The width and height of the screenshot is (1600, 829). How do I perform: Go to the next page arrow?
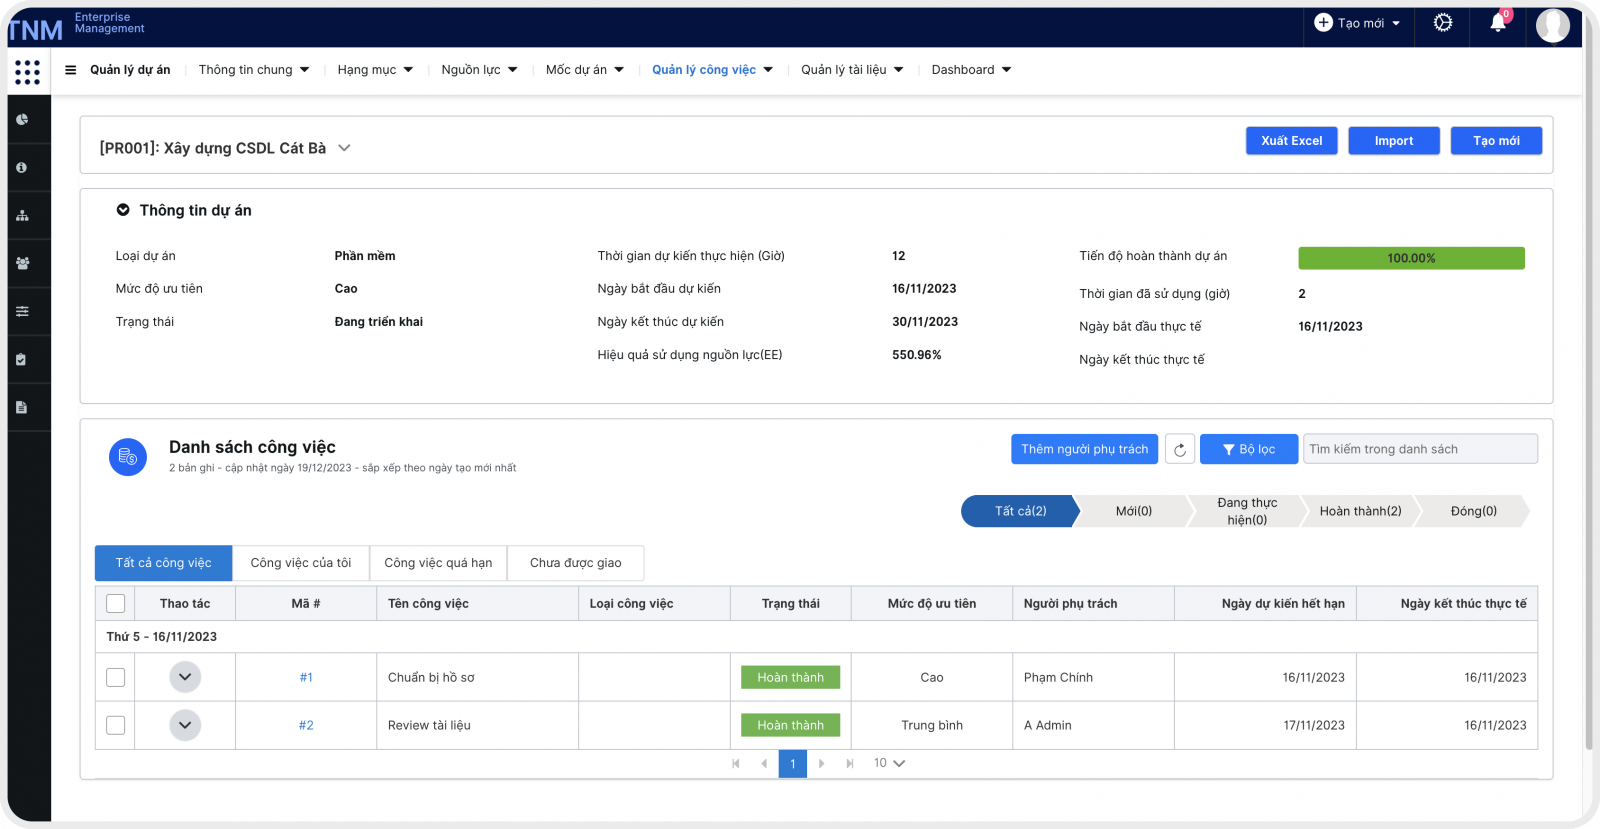pos(822,764)
